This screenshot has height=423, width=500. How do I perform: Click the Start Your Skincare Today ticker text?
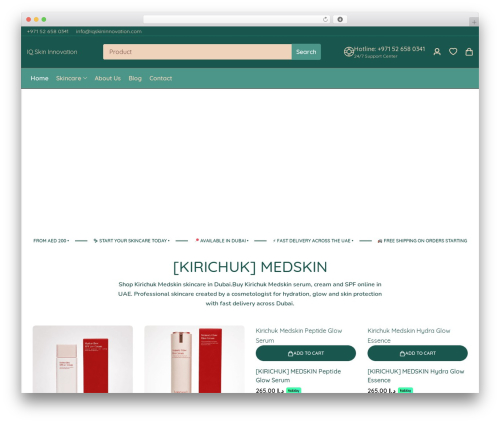(x=132, y=241)
